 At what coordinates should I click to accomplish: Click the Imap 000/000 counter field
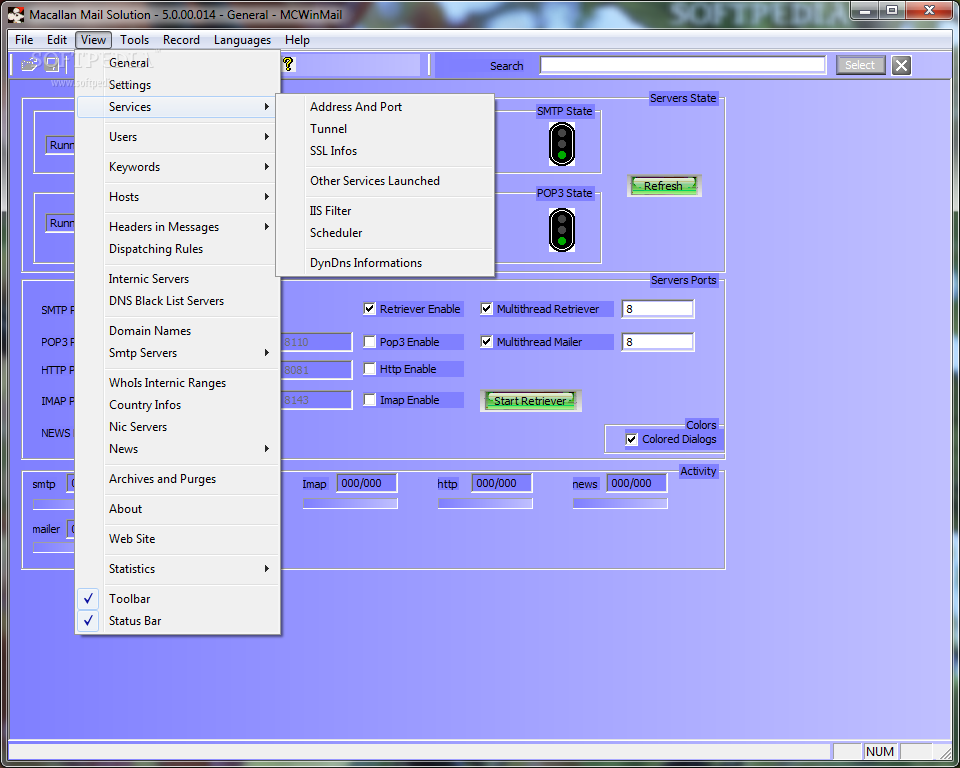pyautogui.click(x=366, y=483)
